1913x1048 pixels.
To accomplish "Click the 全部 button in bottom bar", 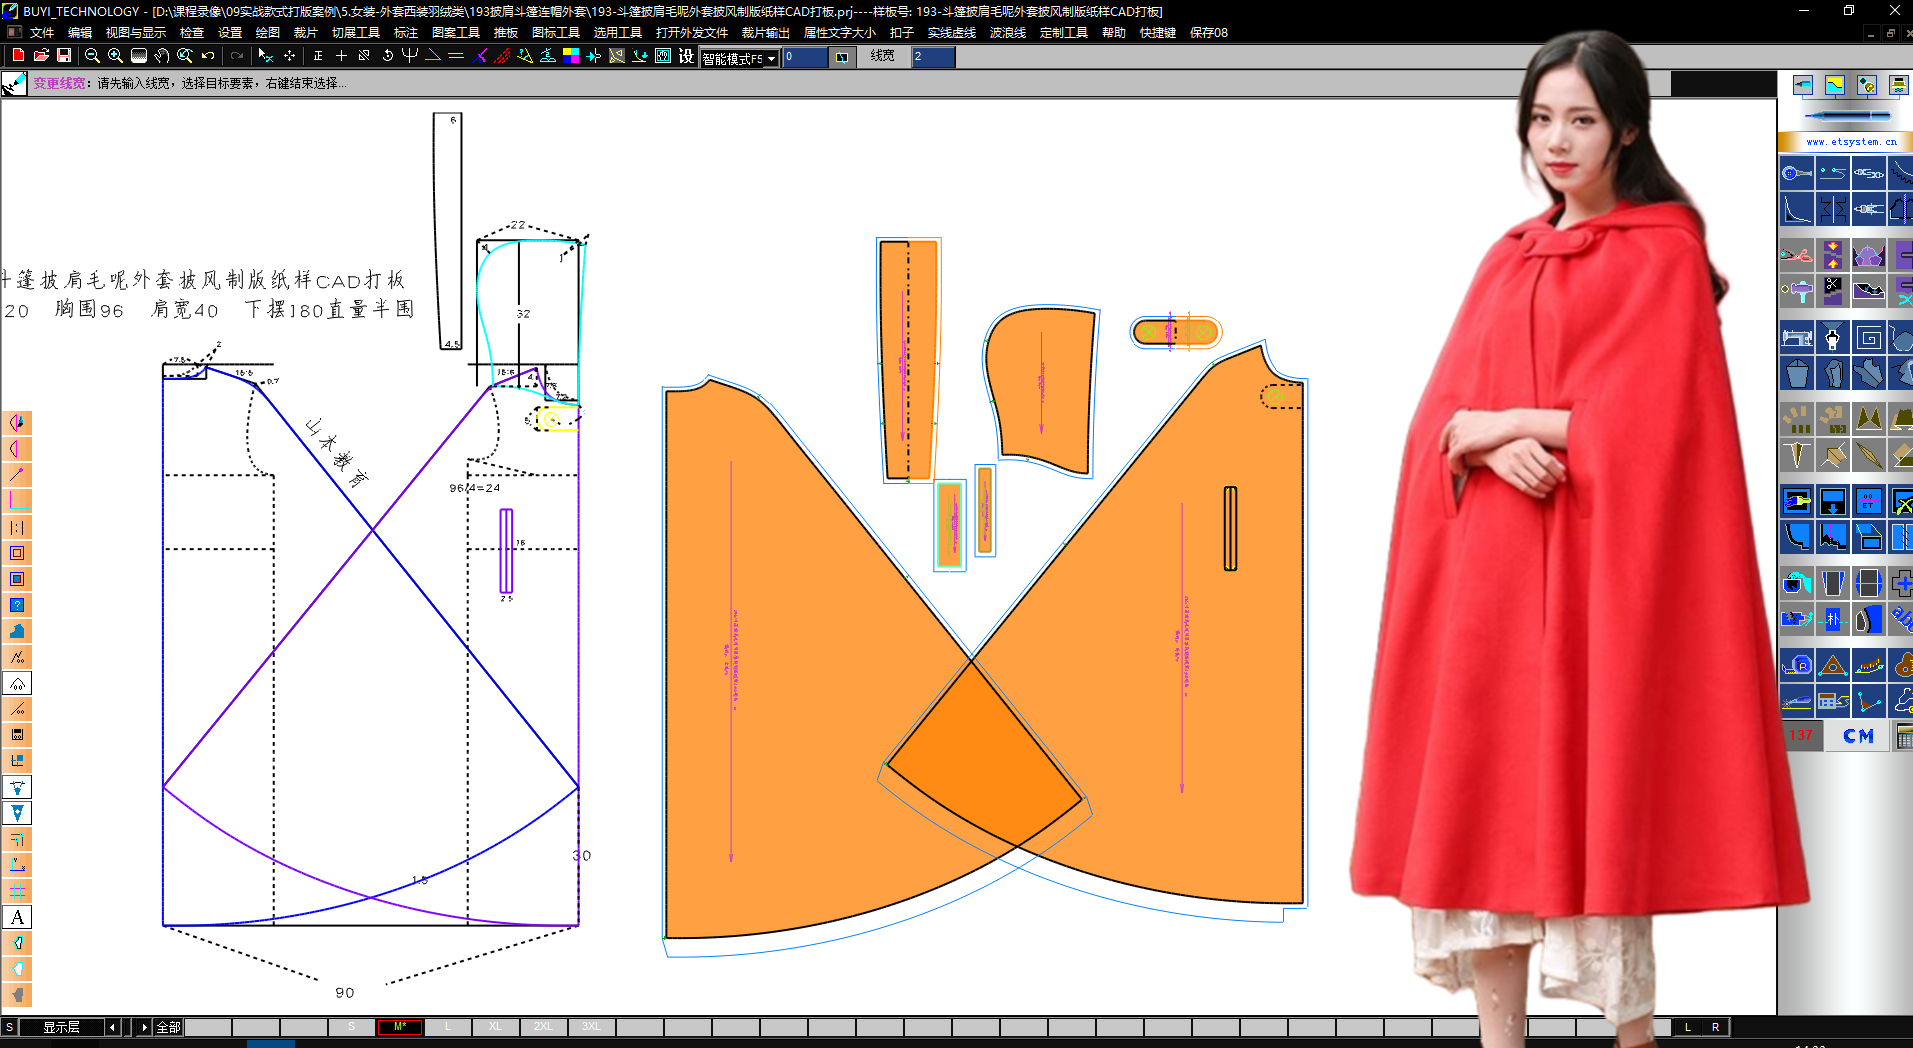I will [x=168, y=1027].
